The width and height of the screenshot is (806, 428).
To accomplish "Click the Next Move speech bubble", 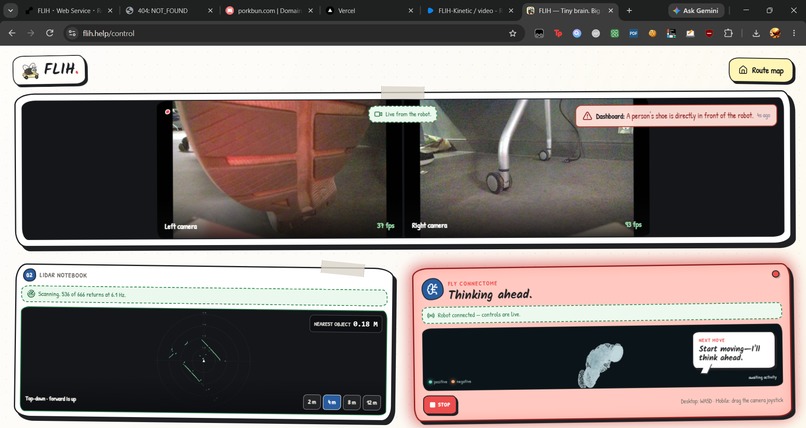I will [734, 351].
